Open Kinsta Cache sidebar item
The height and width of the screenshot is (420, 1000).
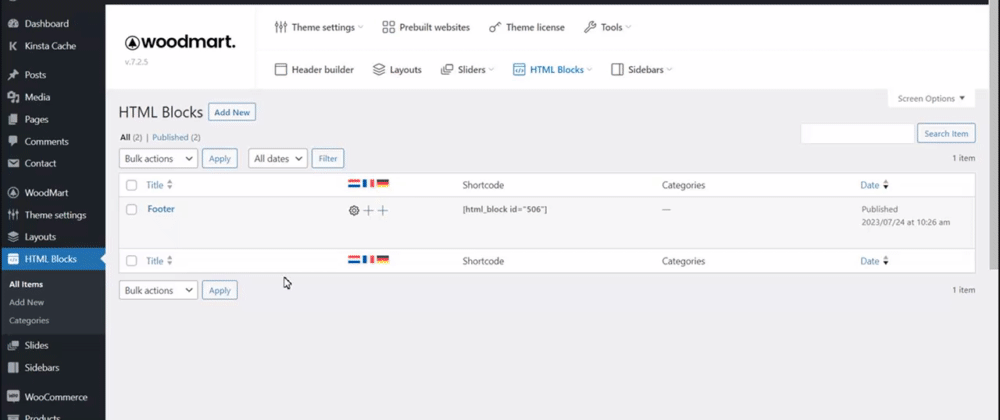50,46
